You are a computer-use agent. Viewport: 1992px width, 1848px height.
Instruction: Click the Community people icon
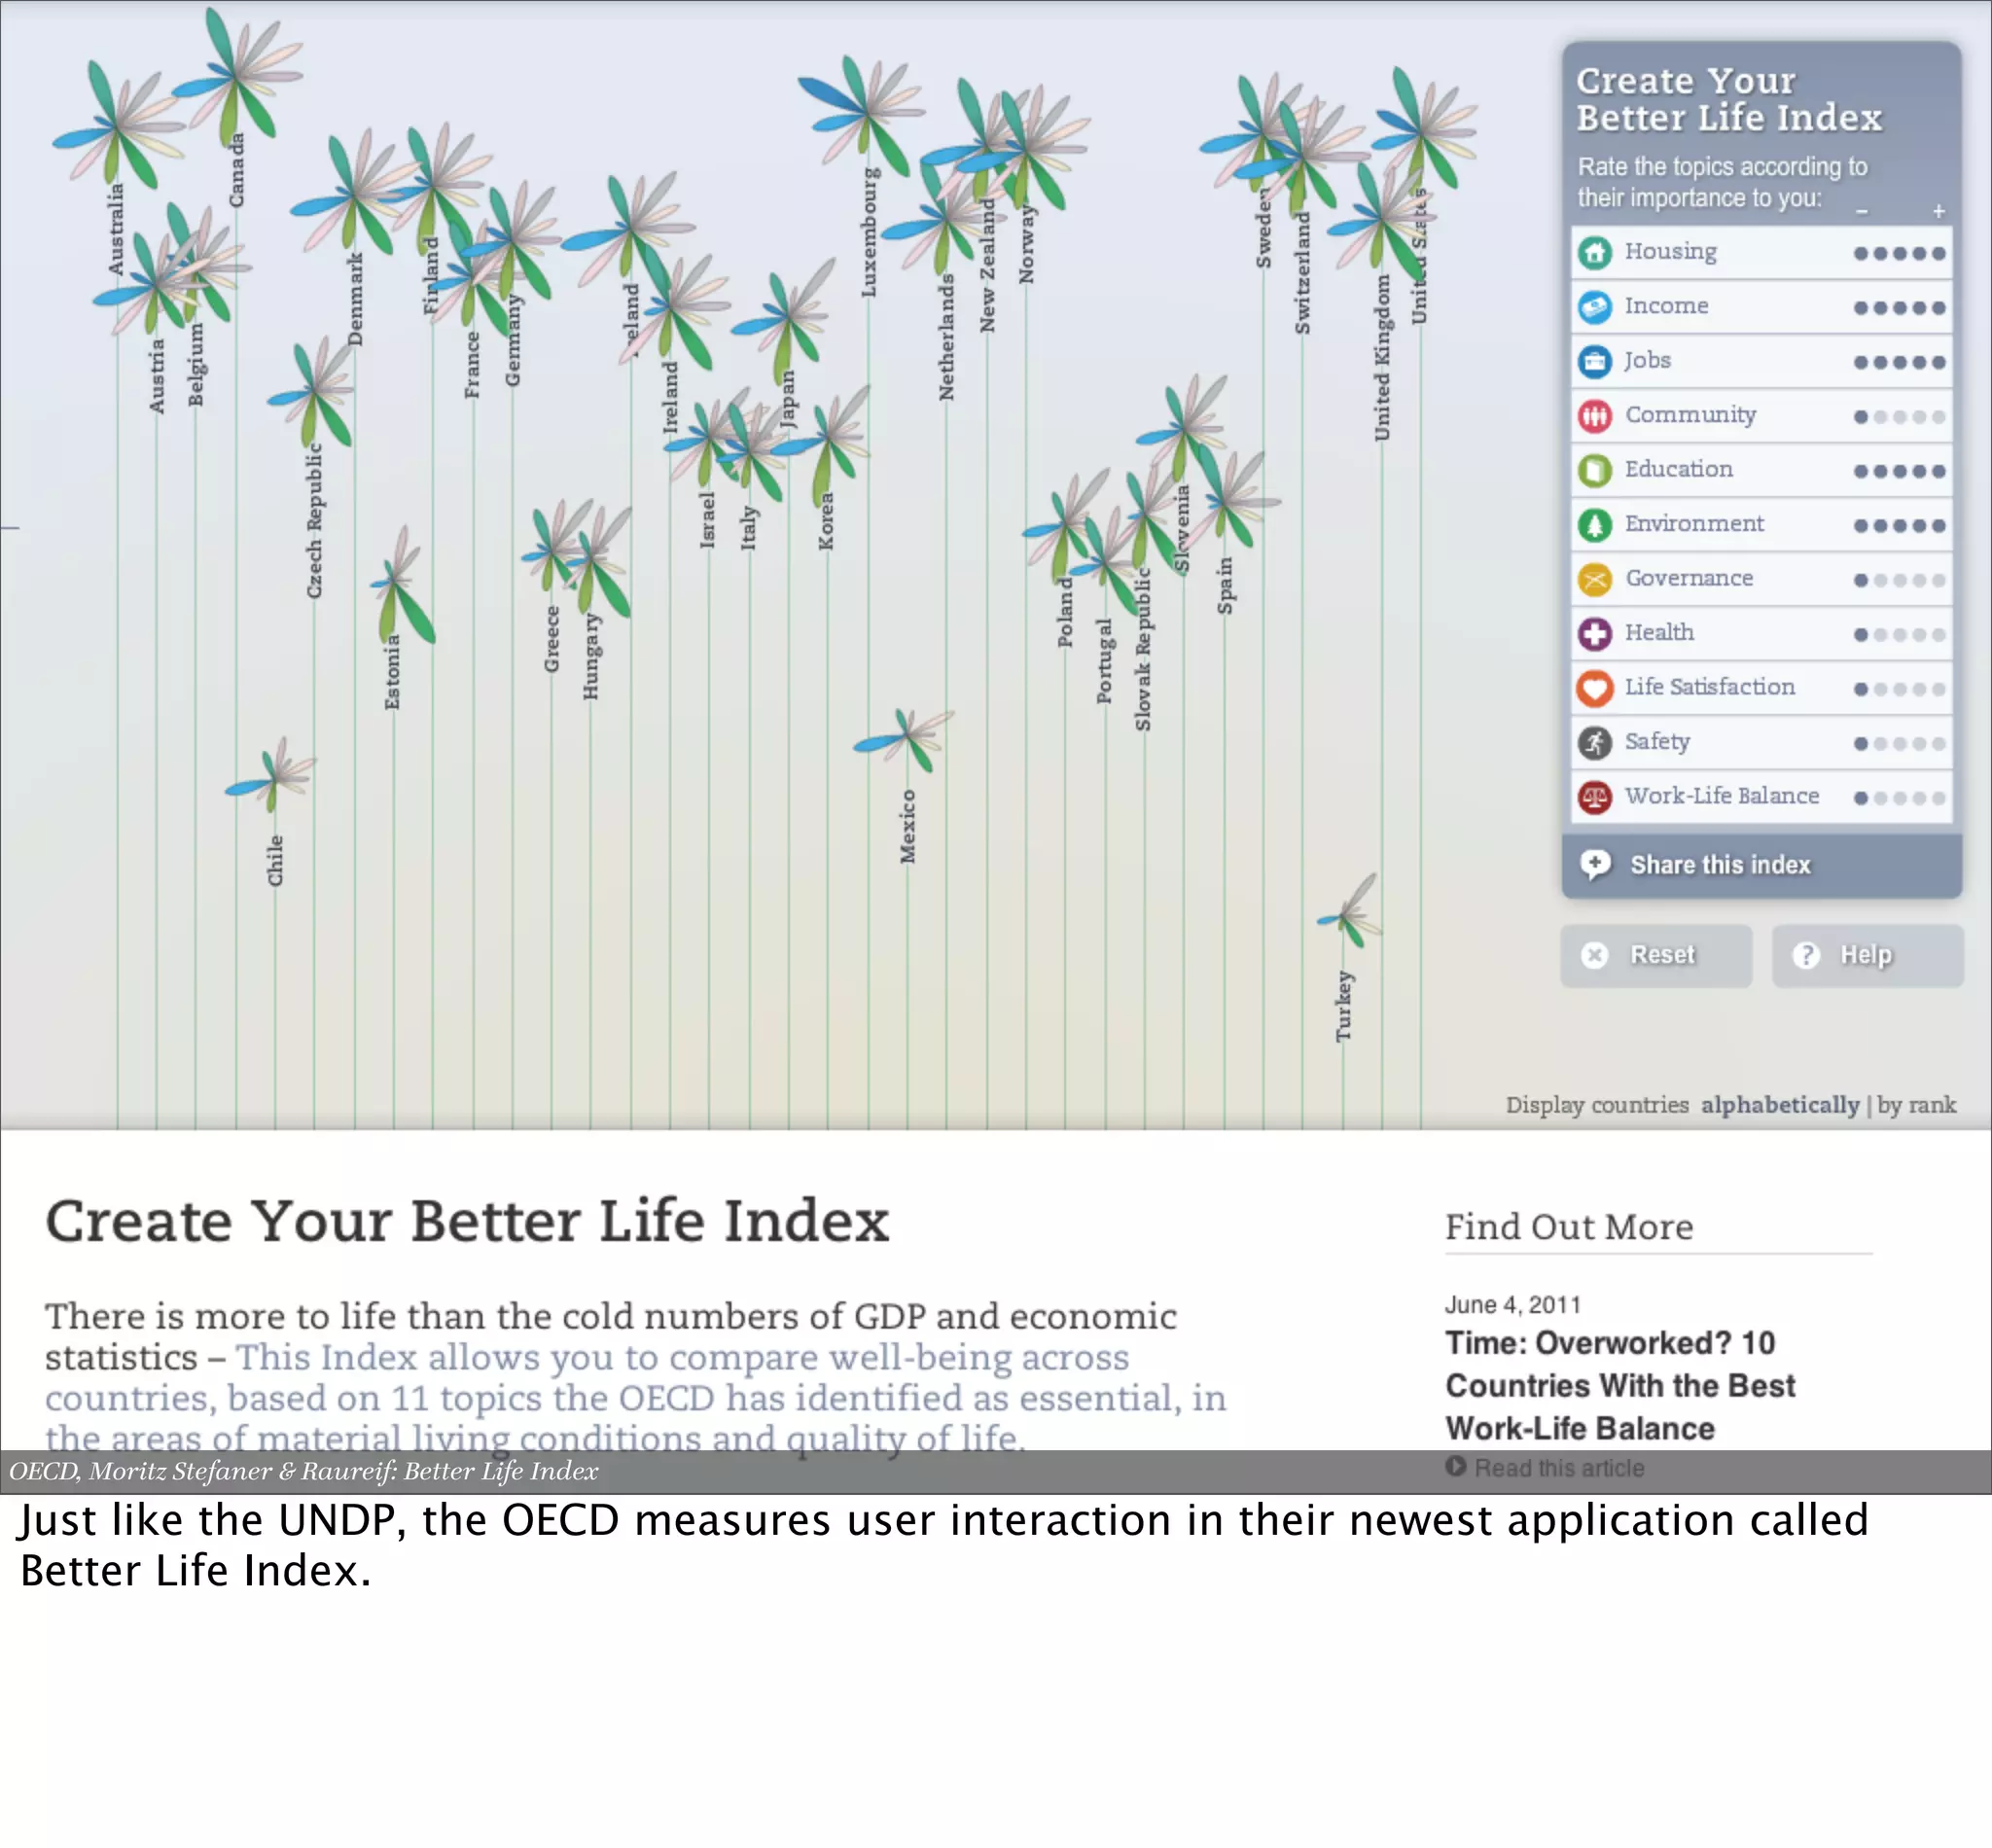(x=1595, y=416)
